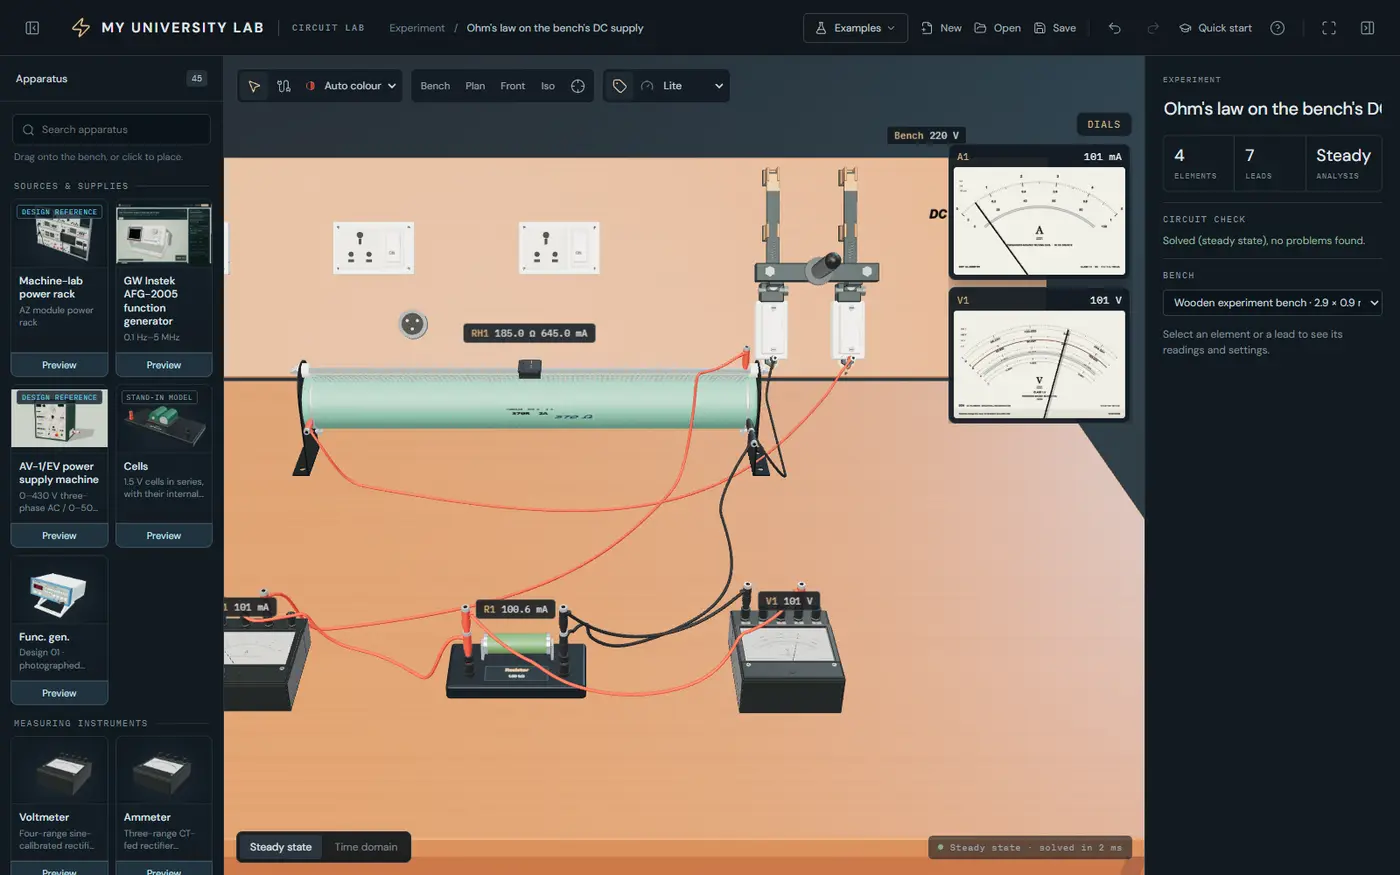The height and width of the screenshot is (875, 1400).
Task: Preview the AV-1/EV power supply machine
Action: click(x=59, y=536)
